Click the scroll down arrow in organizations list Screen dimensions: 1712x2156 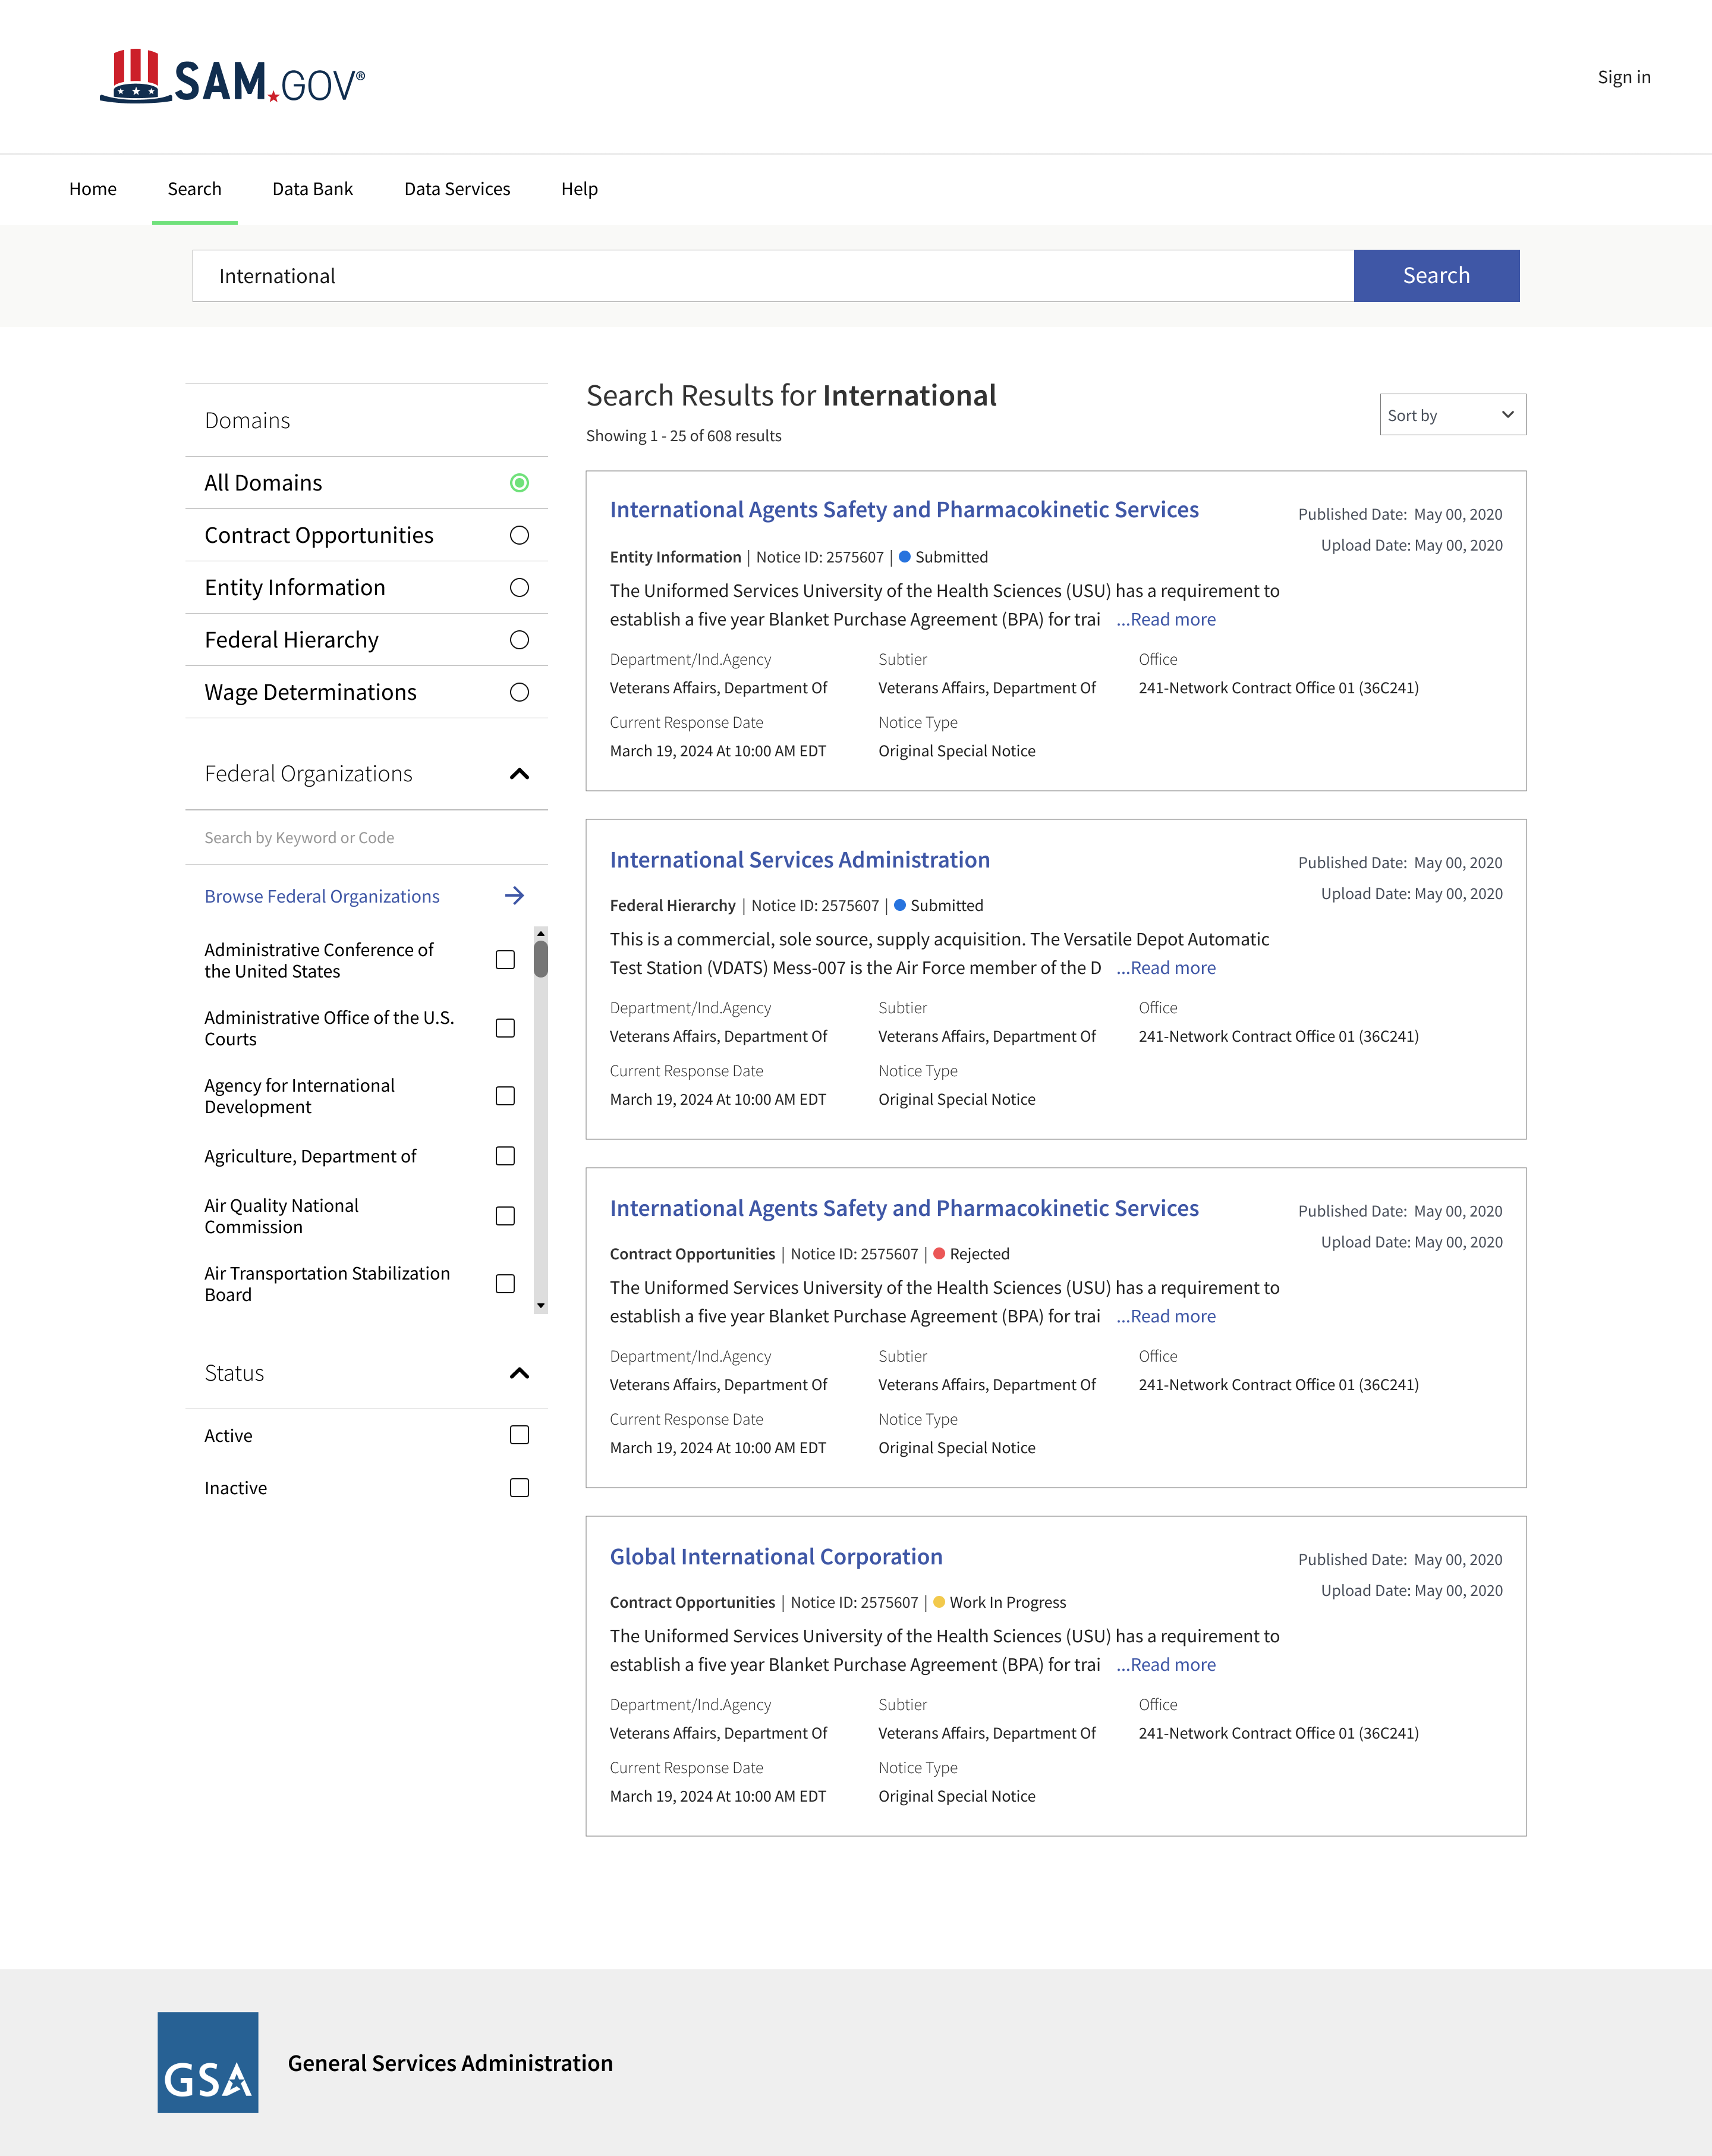541,1306
